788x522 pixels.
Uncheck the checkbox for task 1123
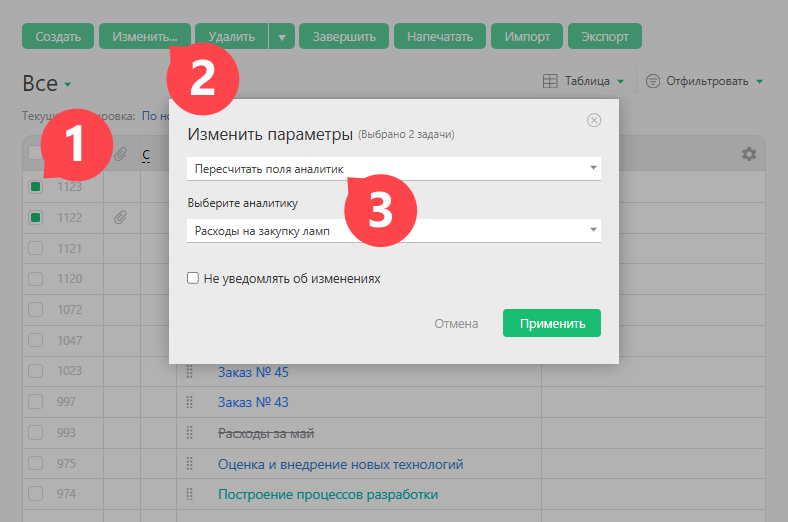[x=36, y=187]
